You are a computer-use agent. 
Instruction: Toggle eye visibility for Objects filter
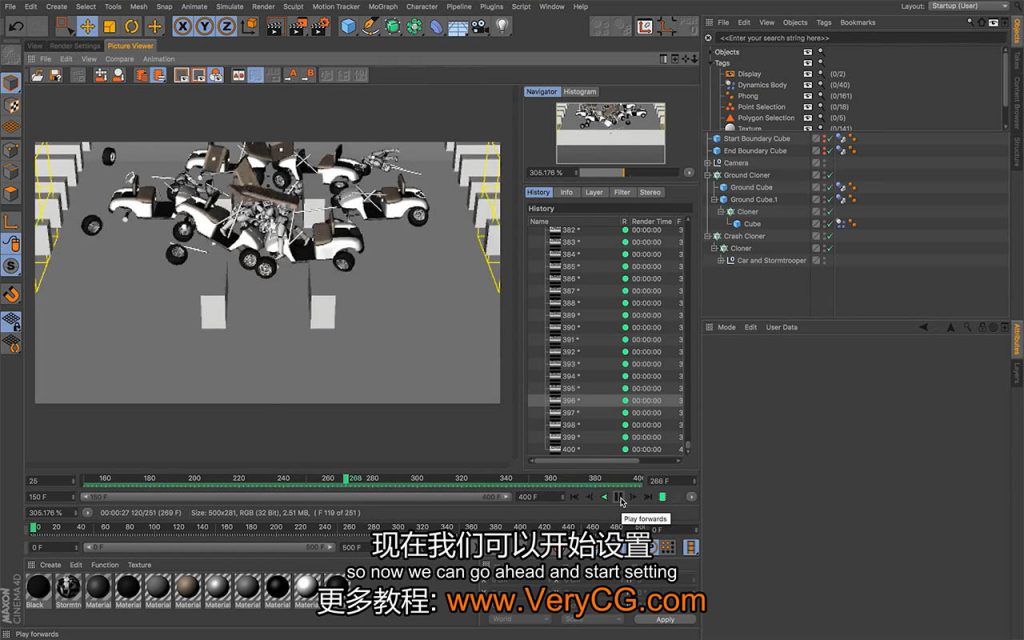tap(808, 52)
